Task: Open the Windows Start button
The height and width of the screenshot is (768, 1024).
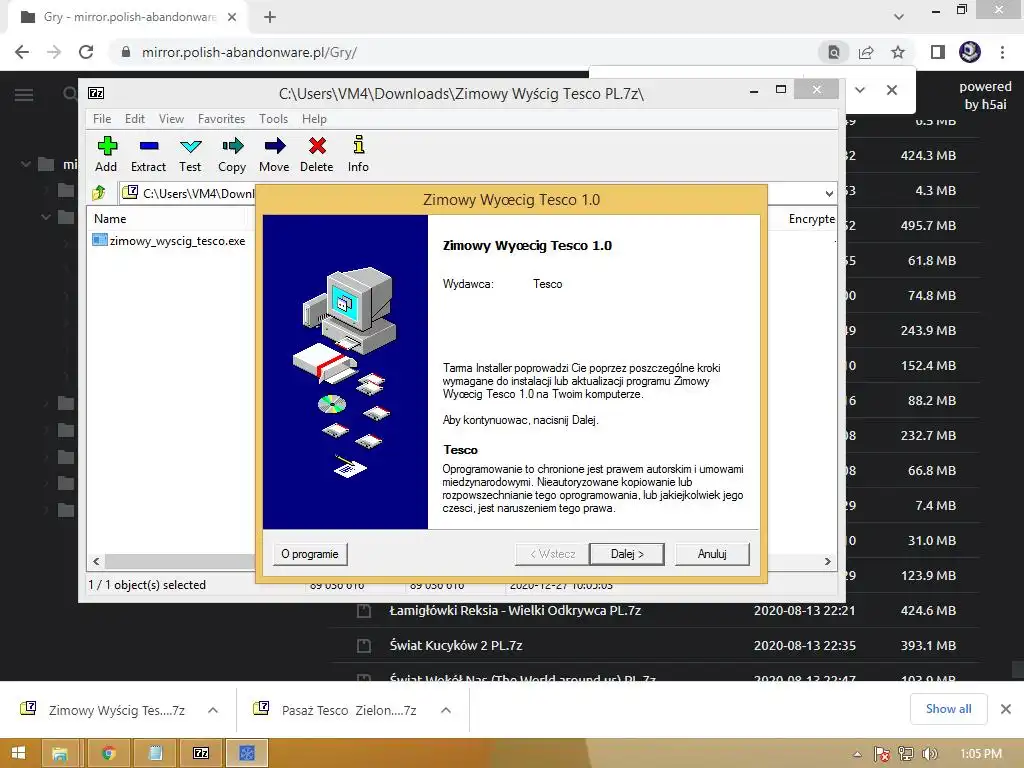Action: coord(18,754)
